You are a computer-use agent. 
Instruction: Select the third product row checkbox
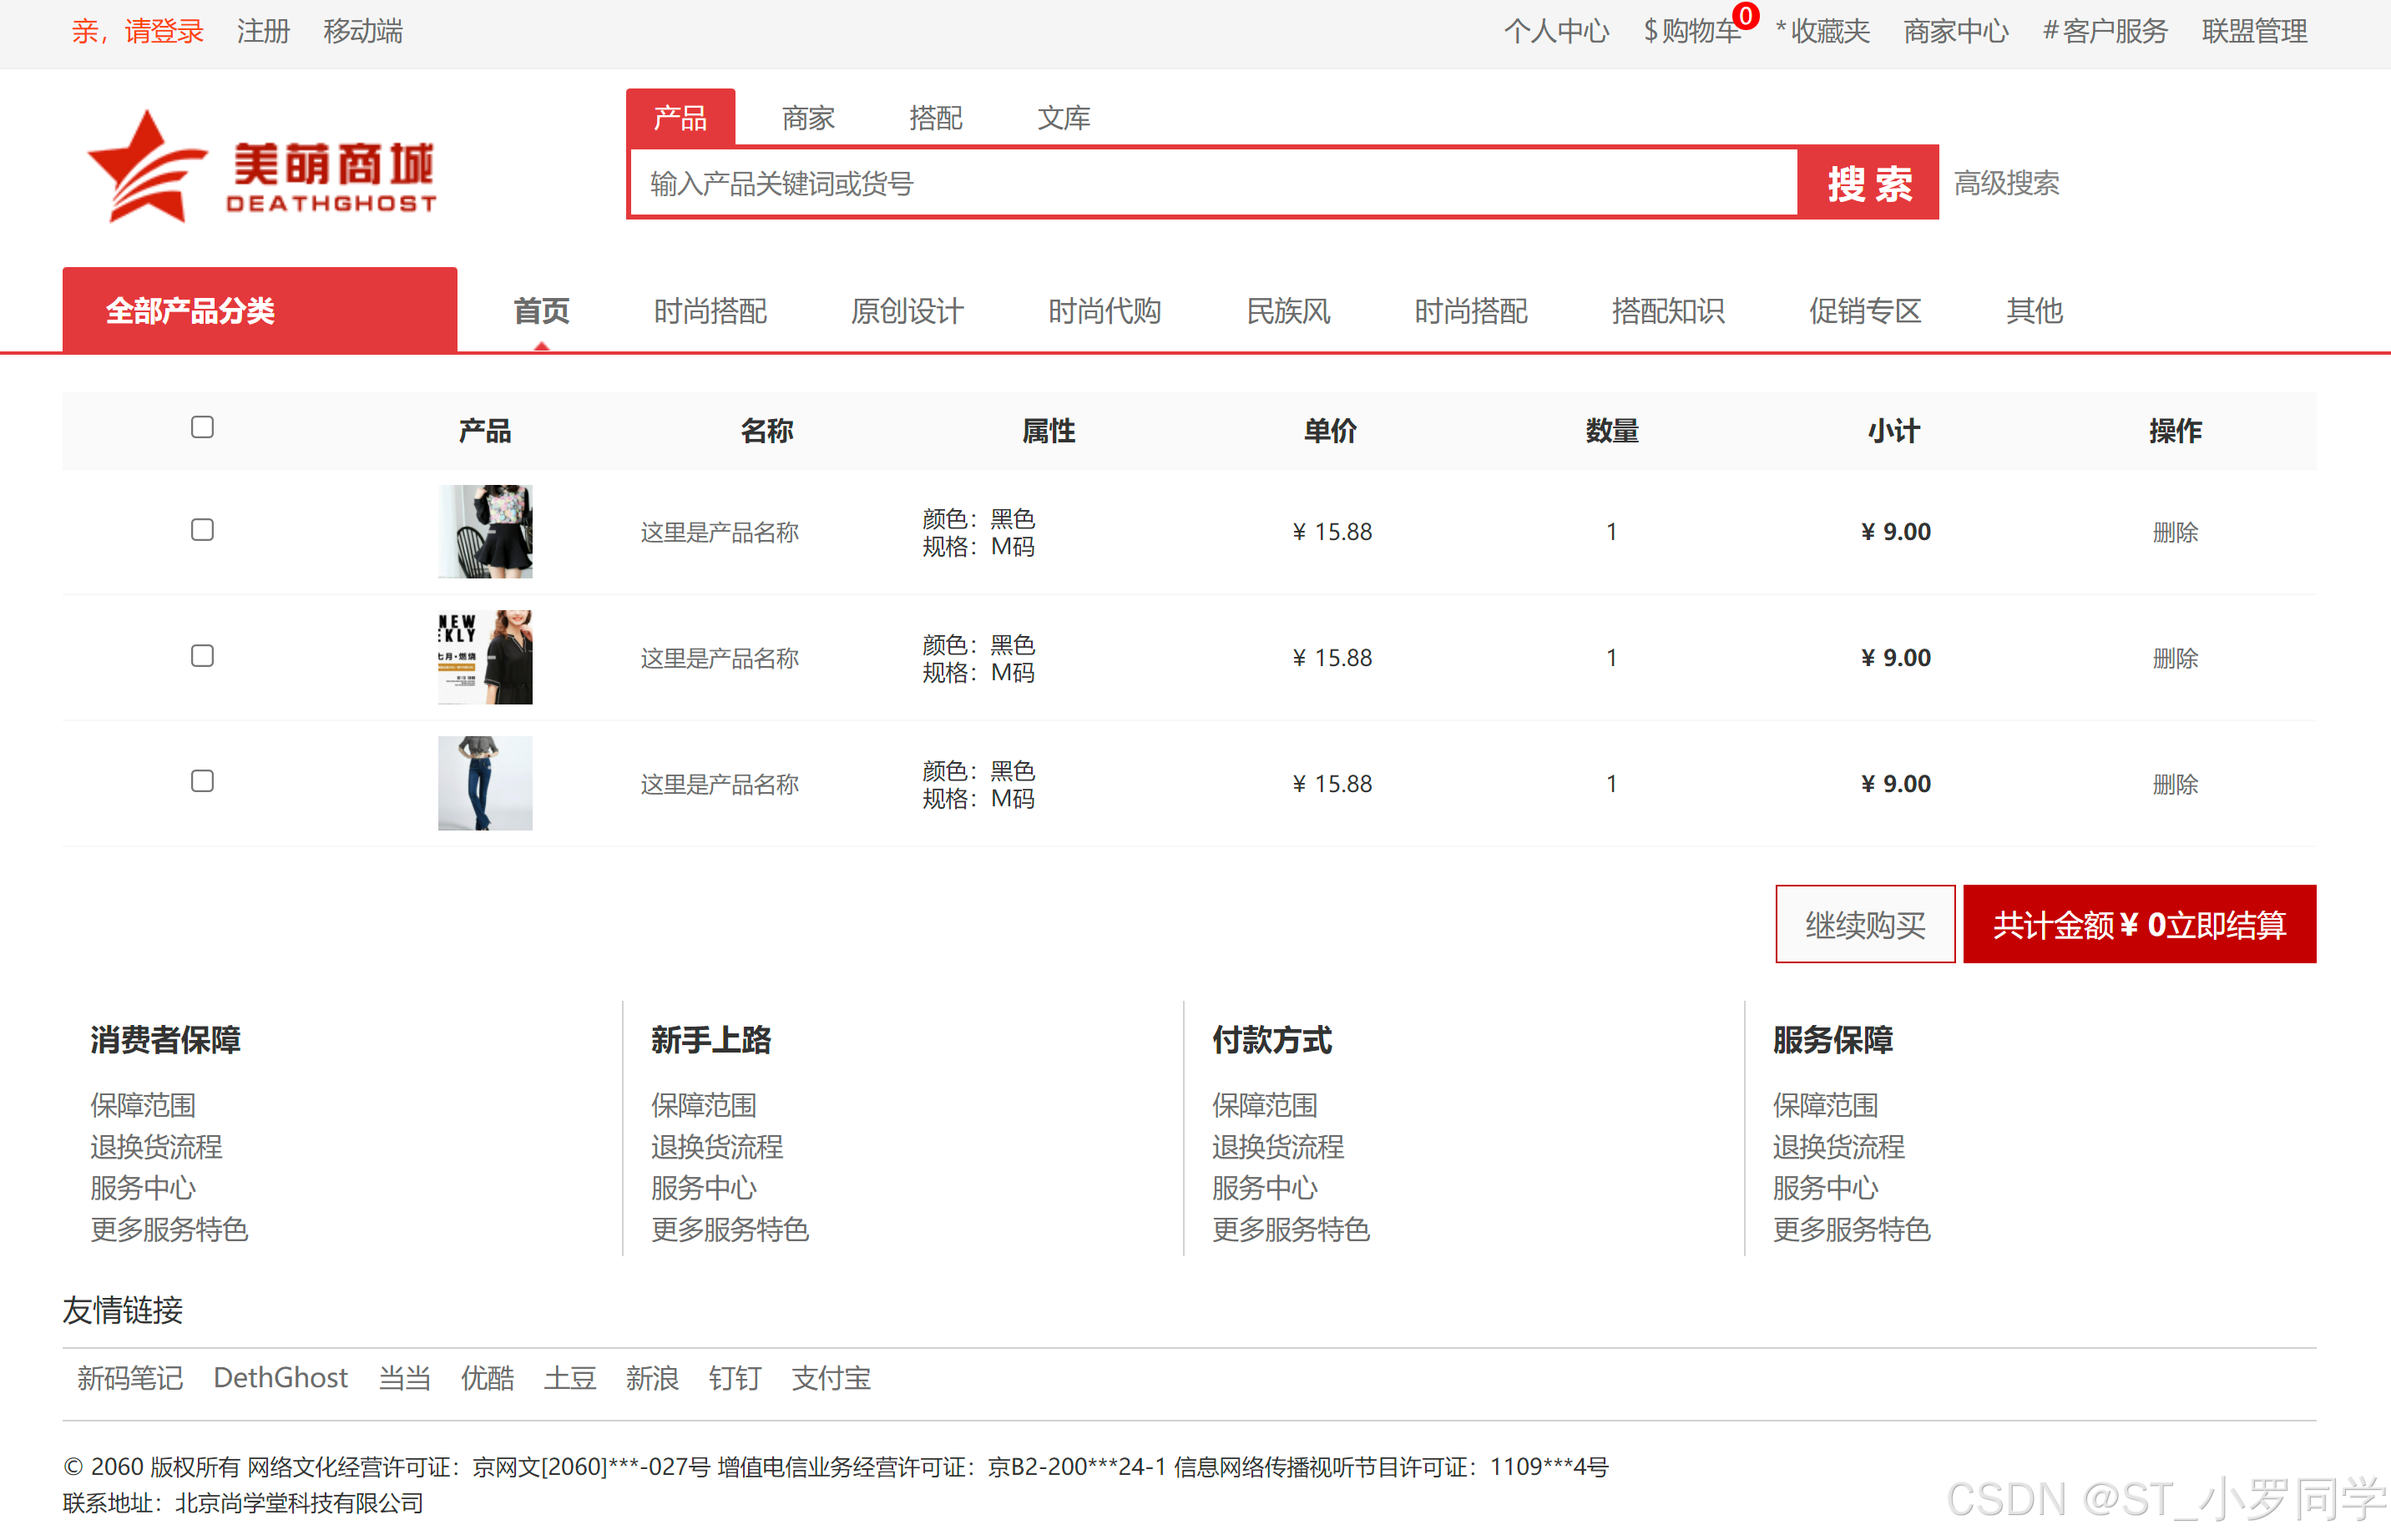(x=202, y=781)
